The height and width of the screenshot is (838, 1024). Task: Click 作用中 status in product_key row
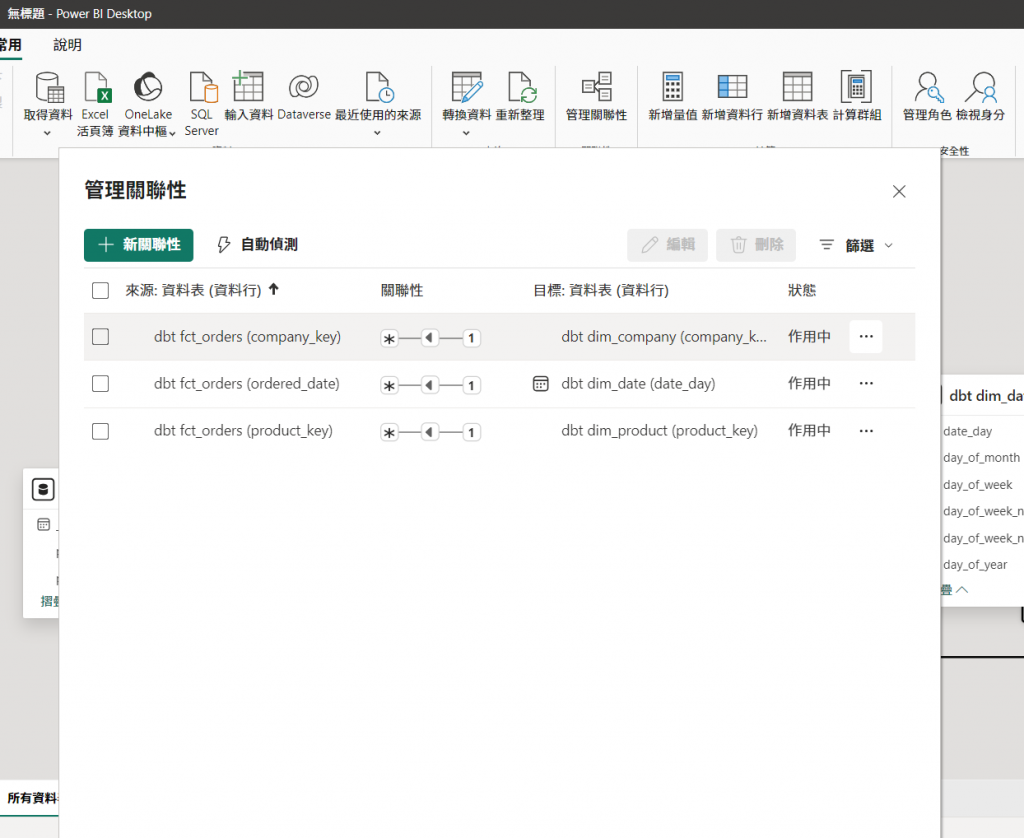point(809,430)
